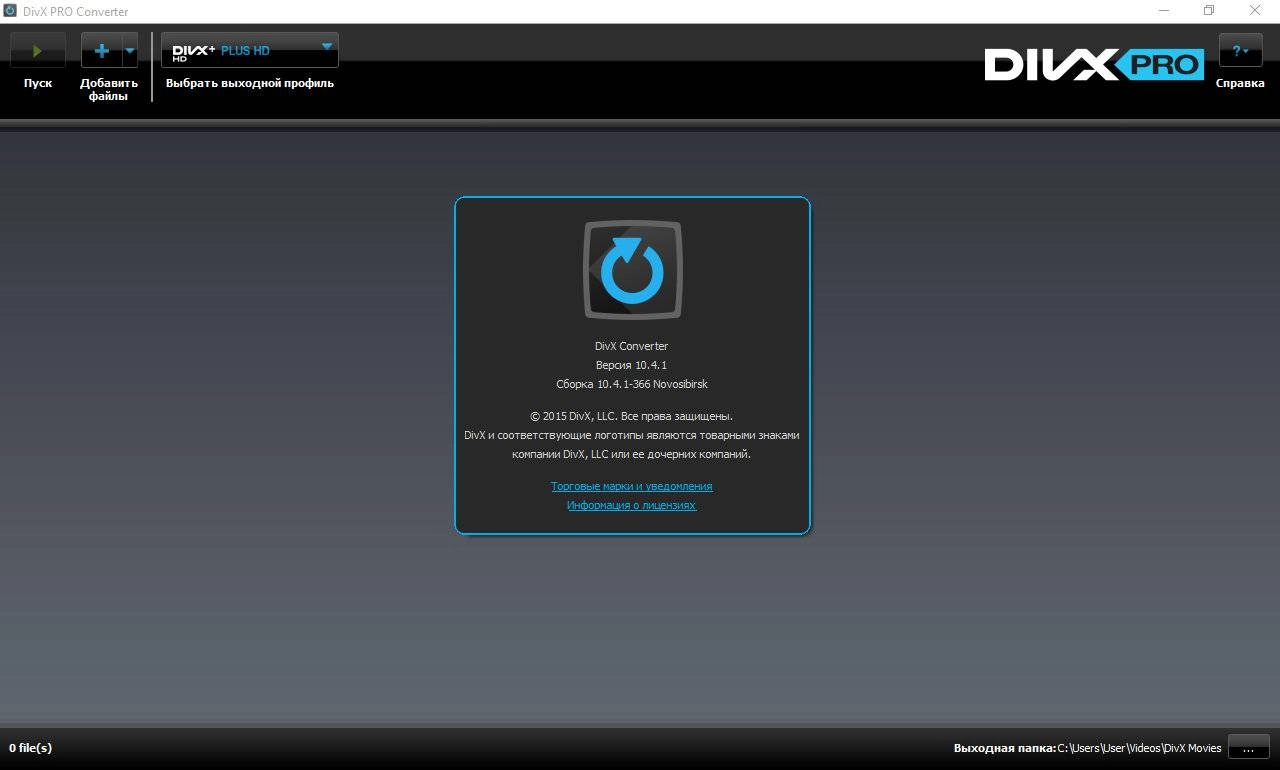1280x770 pixels.
Task: Start conversion with the Пуск play button
Action: (38, 50)
